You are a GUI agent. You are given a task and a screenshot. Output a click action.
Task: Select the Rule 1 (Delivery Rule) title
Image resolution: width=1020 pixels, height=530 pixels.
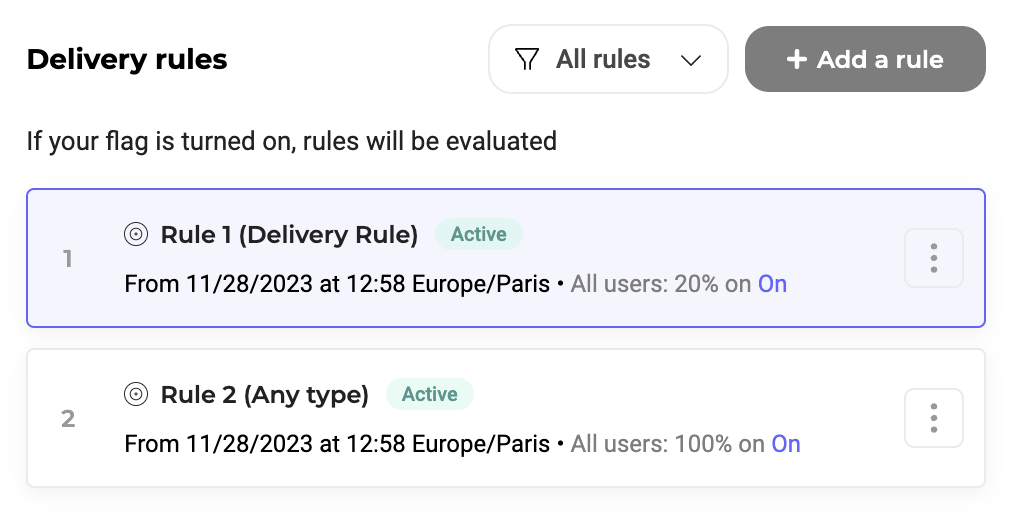point(289,235)
